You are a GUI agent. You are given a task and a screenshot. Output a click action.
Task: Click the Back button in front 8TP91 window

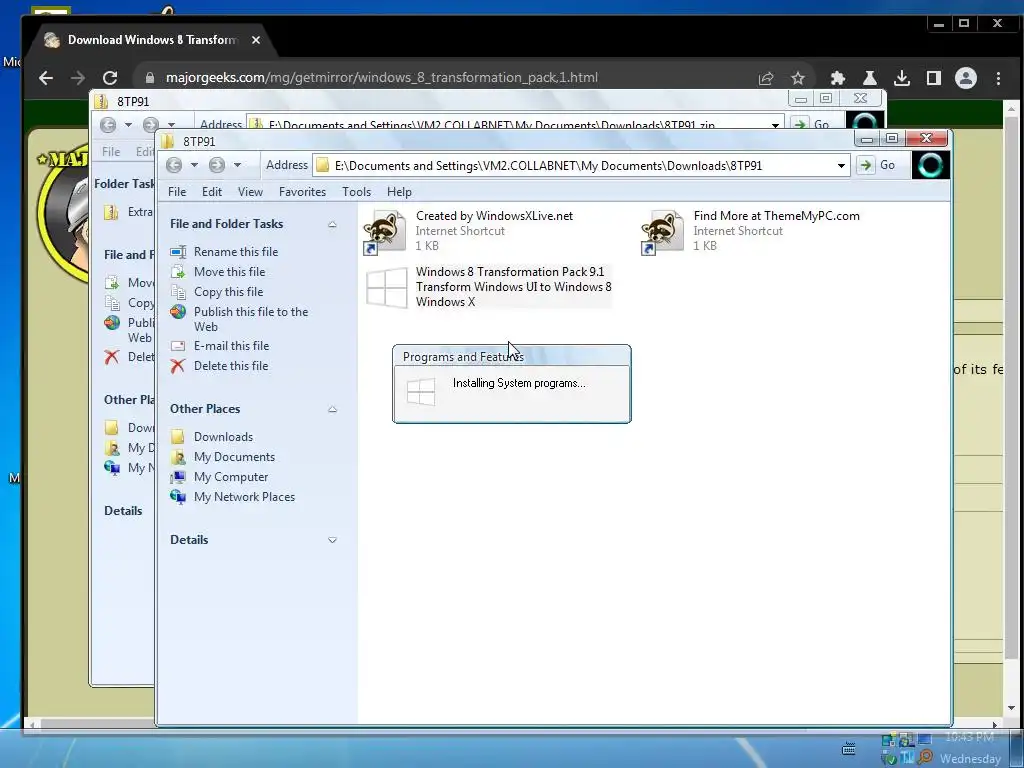pos(174,165)
